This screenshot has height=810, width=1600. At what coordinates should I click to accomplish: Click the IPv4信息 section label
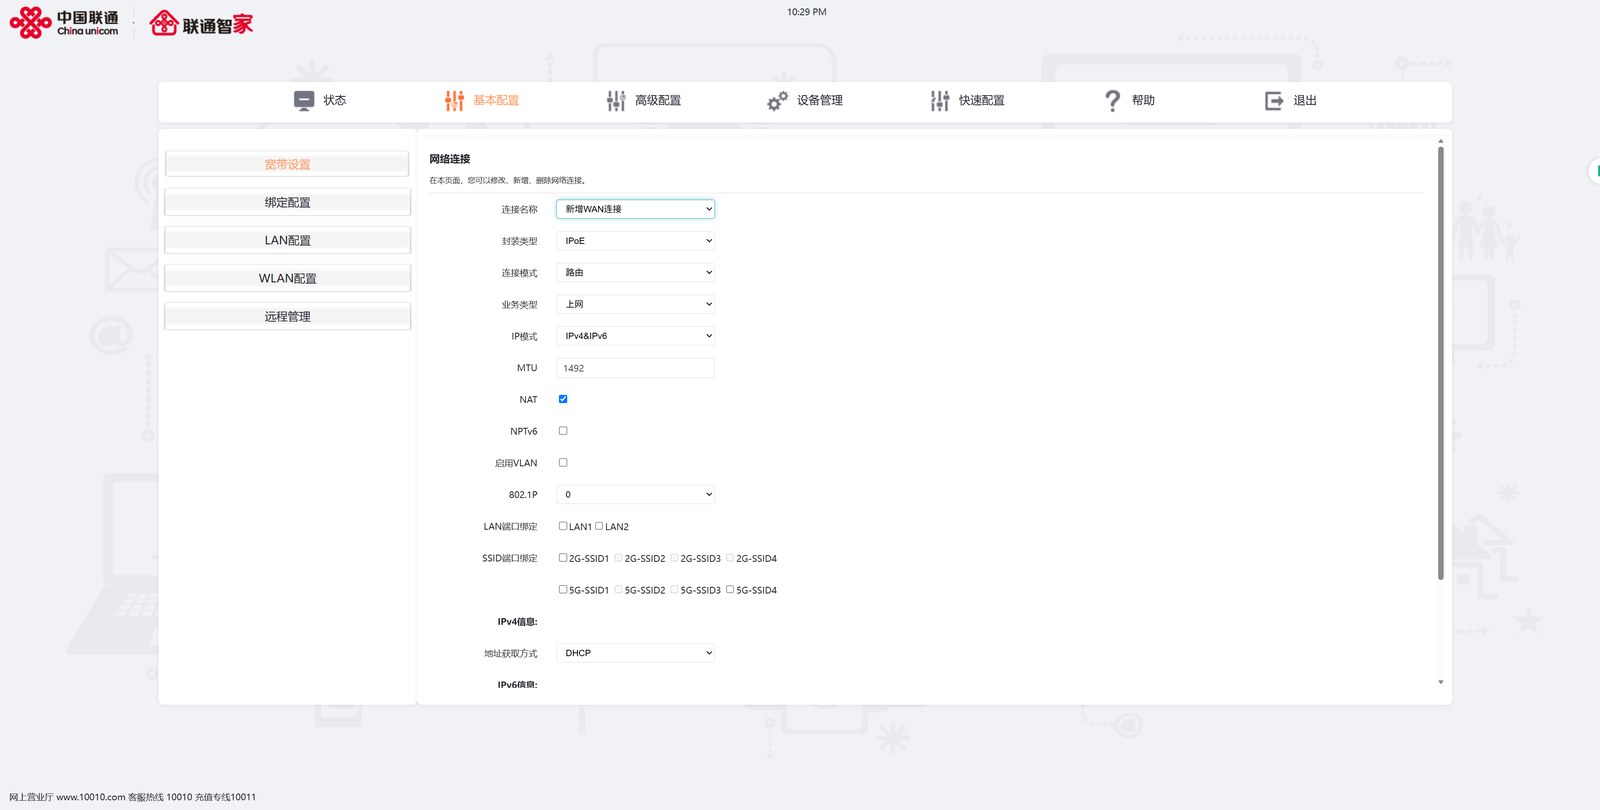click(x=518, y=622)
